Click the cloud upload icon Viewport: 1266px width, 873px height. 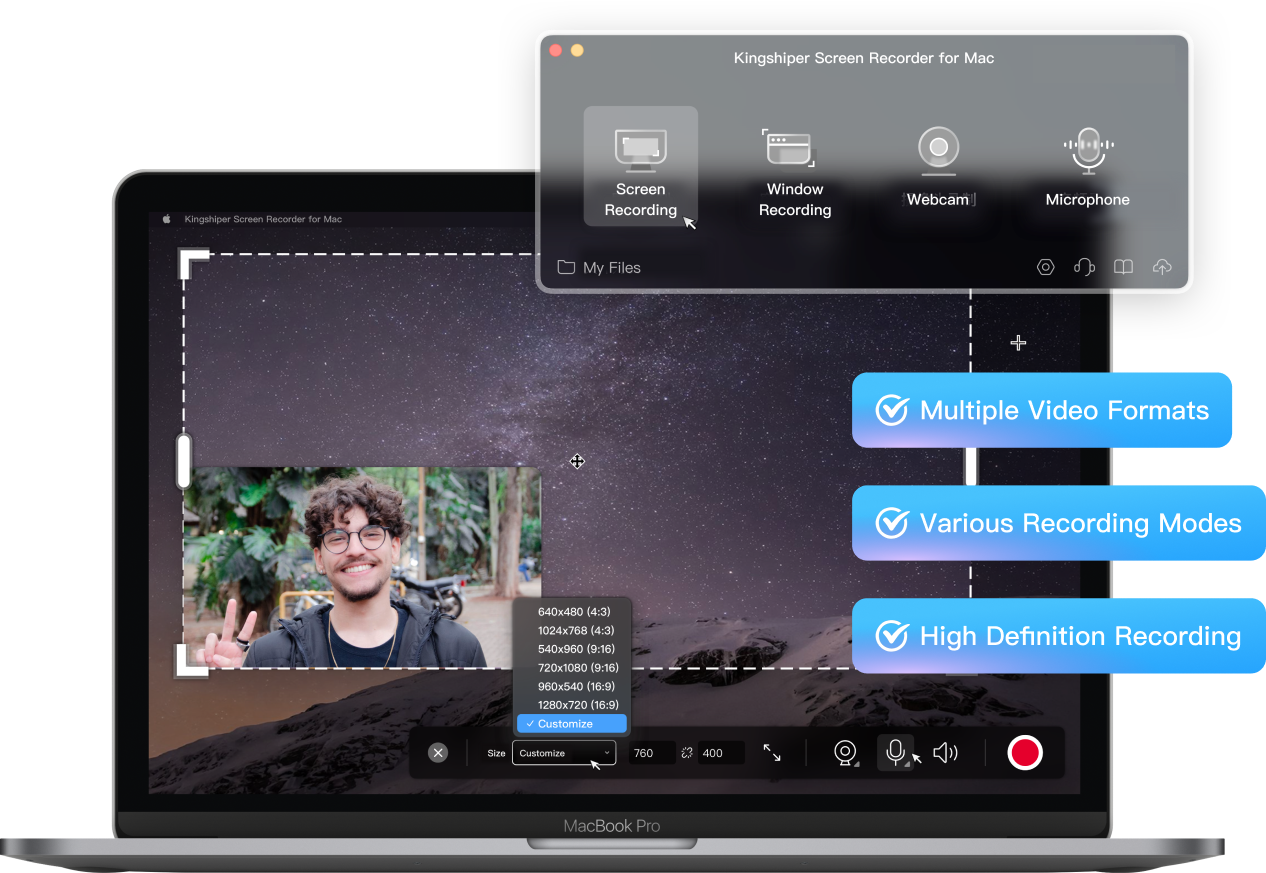point(1162,267)
